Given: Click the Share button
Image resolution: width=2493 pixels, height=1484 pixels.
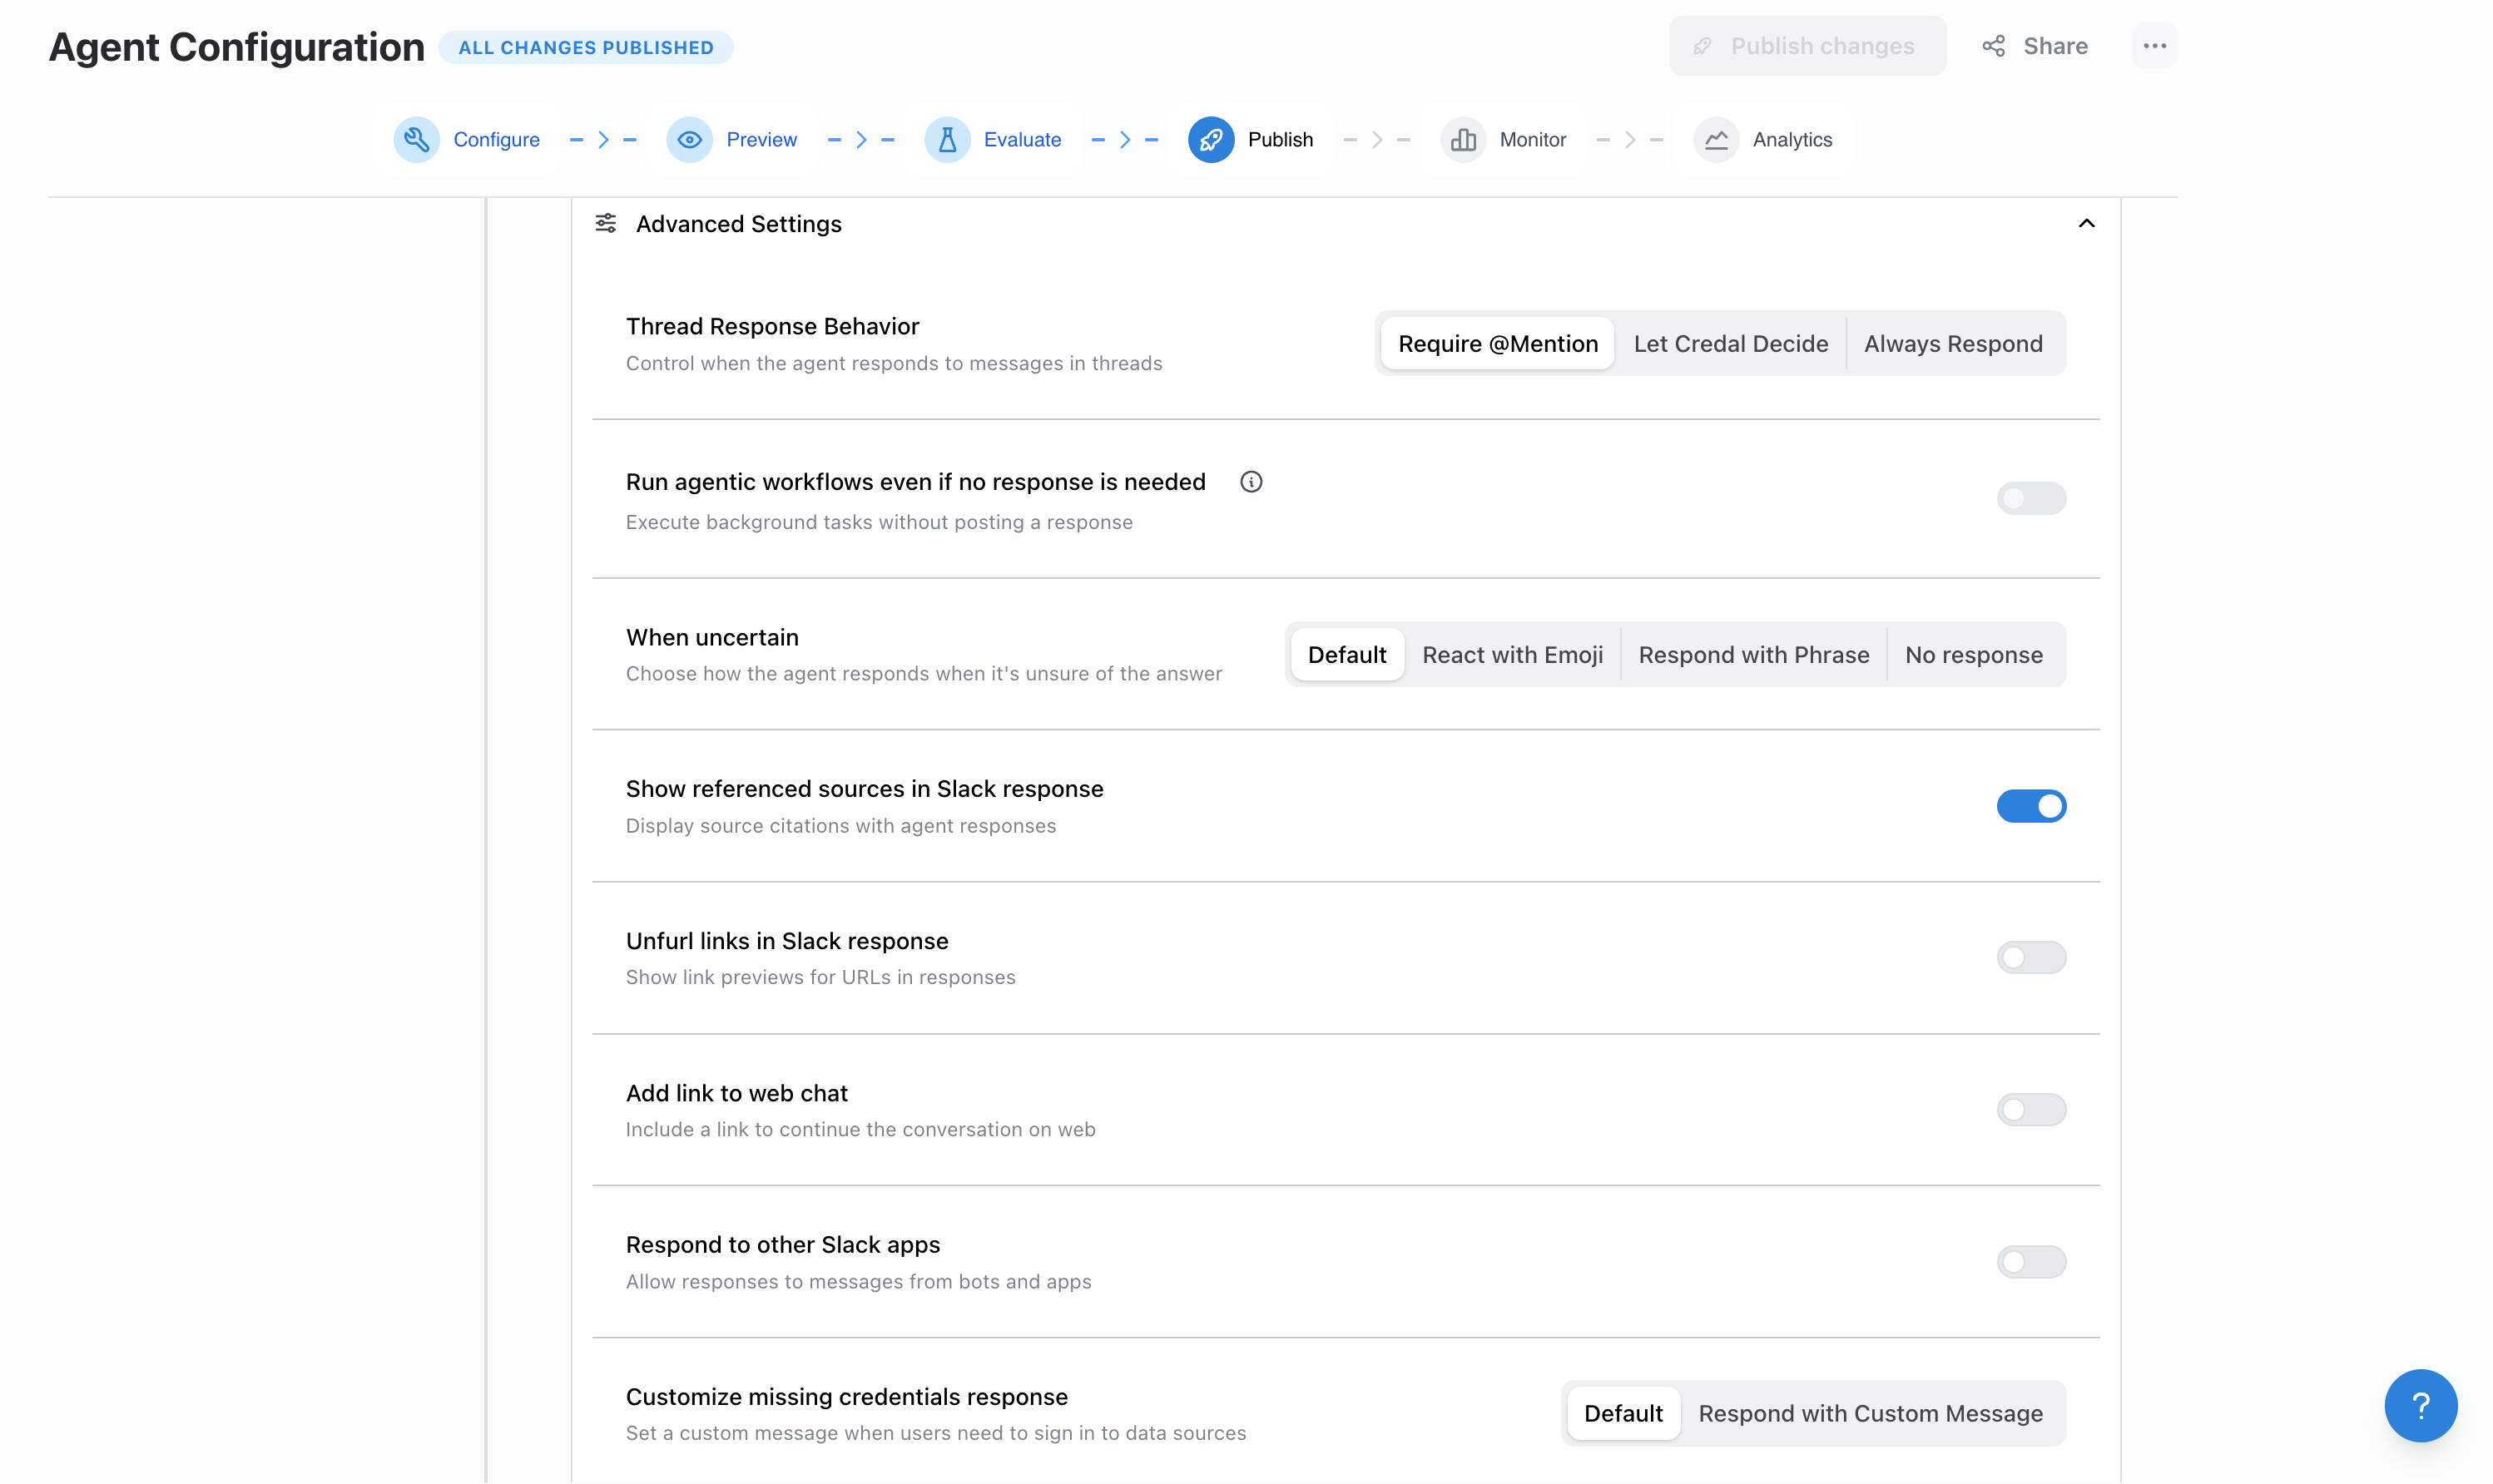Looking at the screenshot, I should [x=2036, y=46].
